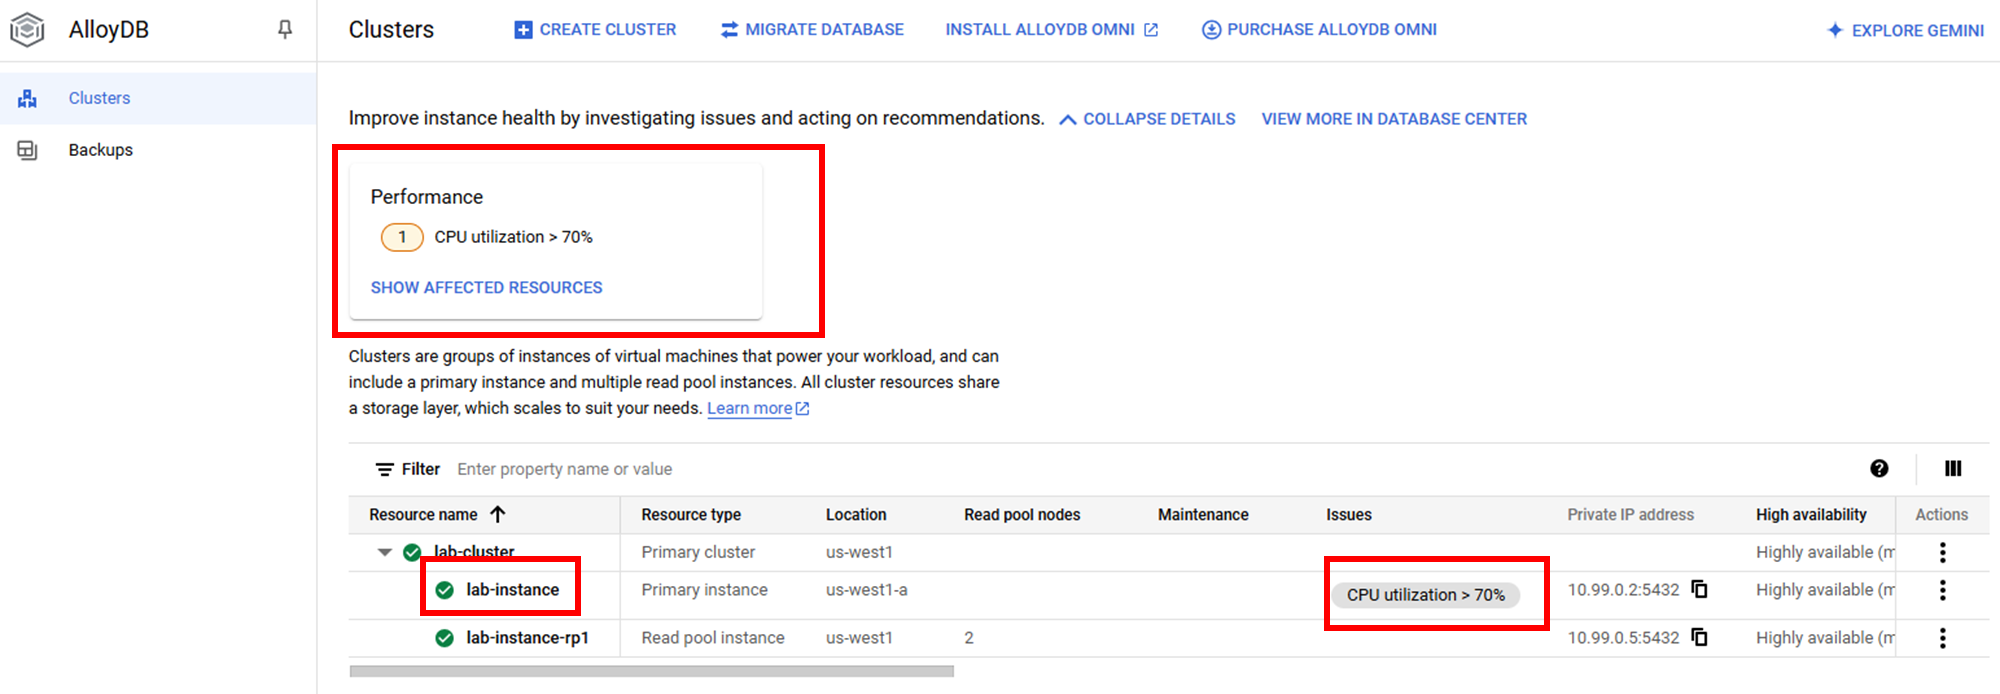Click the AlloyDB product logo icon
This screenshot has height=694, width=2000.
27,30
